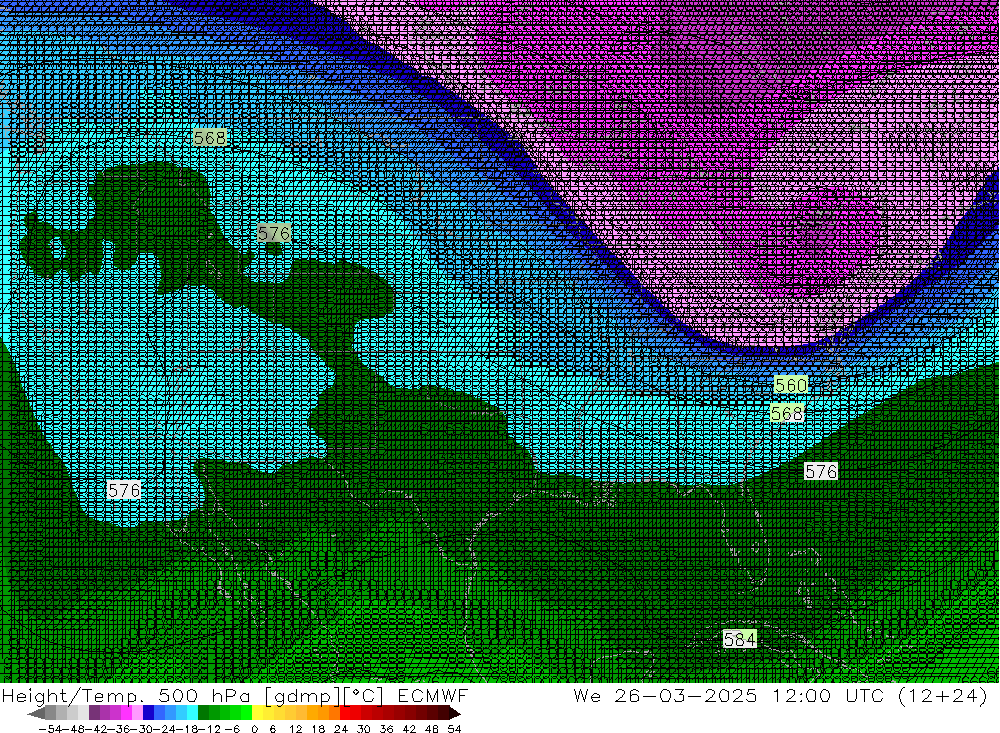Click the bright red swatch at legend value 24
The height and width of the screenshot is (733, 1000).
(345, 713)
